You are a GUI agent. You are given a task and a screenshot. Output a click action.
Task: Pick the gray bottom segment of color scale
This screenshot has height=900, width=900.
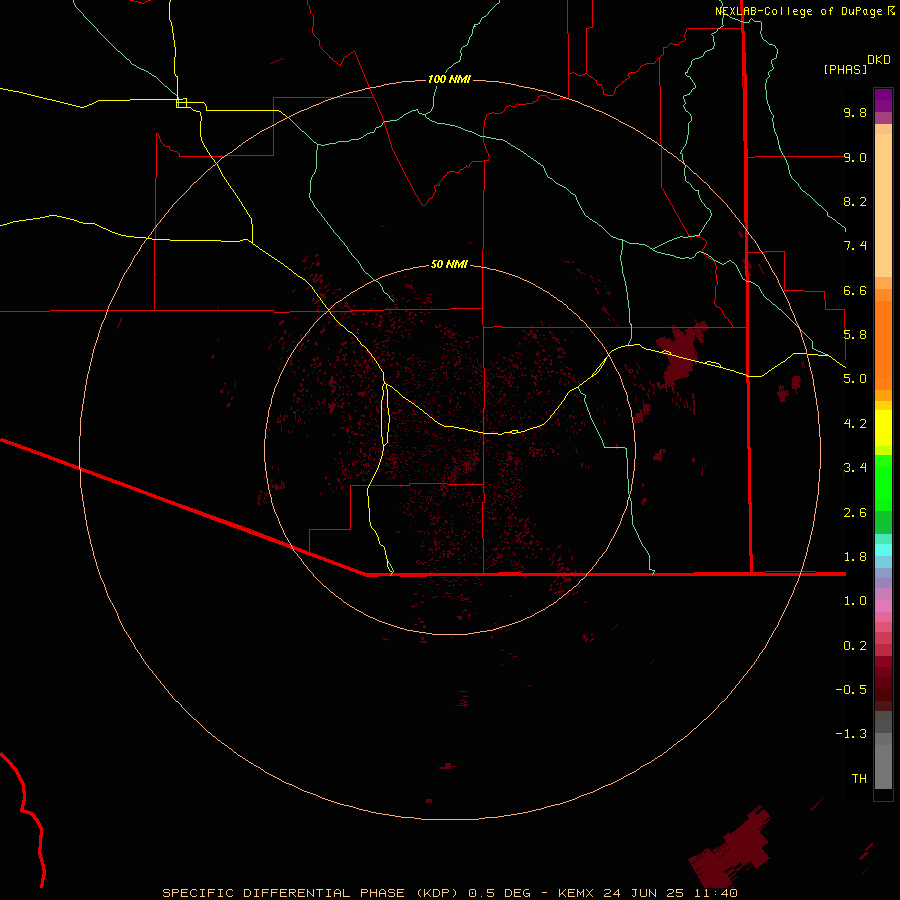tap(883, 766)
